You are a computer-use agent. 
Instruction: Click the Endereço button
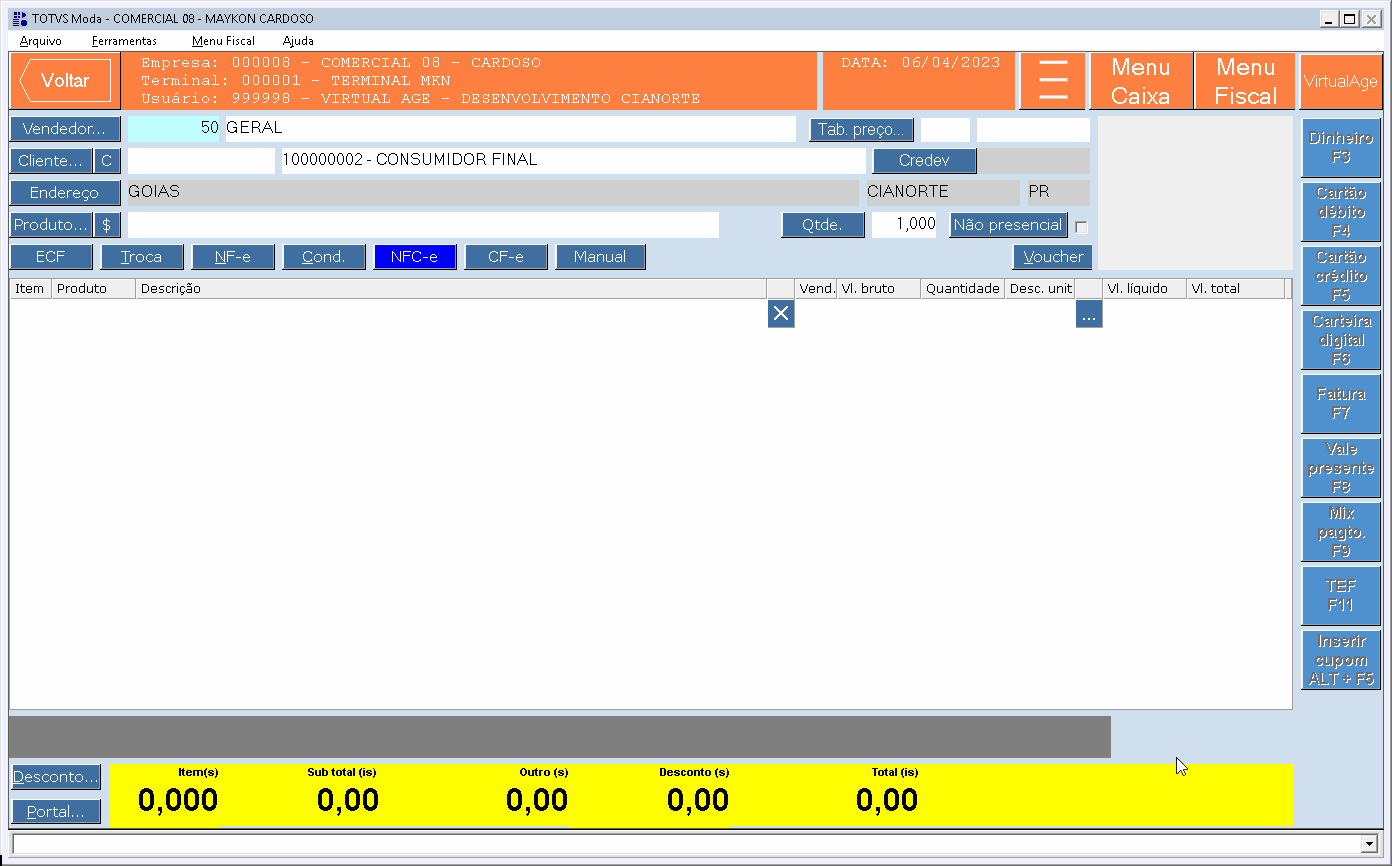click(65, 193)
